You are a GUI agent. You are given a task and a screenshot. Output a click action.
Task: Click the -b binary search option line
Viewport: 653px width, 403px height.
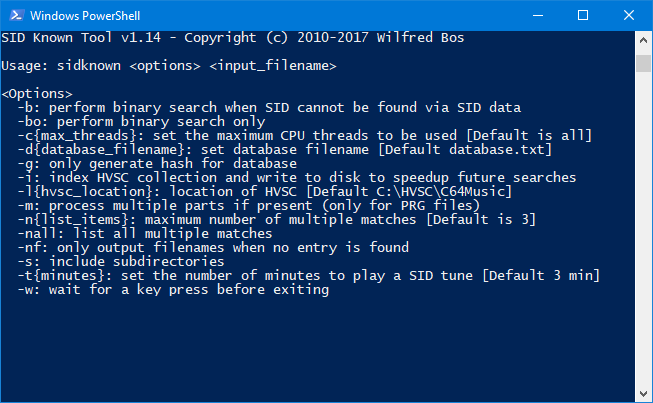point(269,108)
